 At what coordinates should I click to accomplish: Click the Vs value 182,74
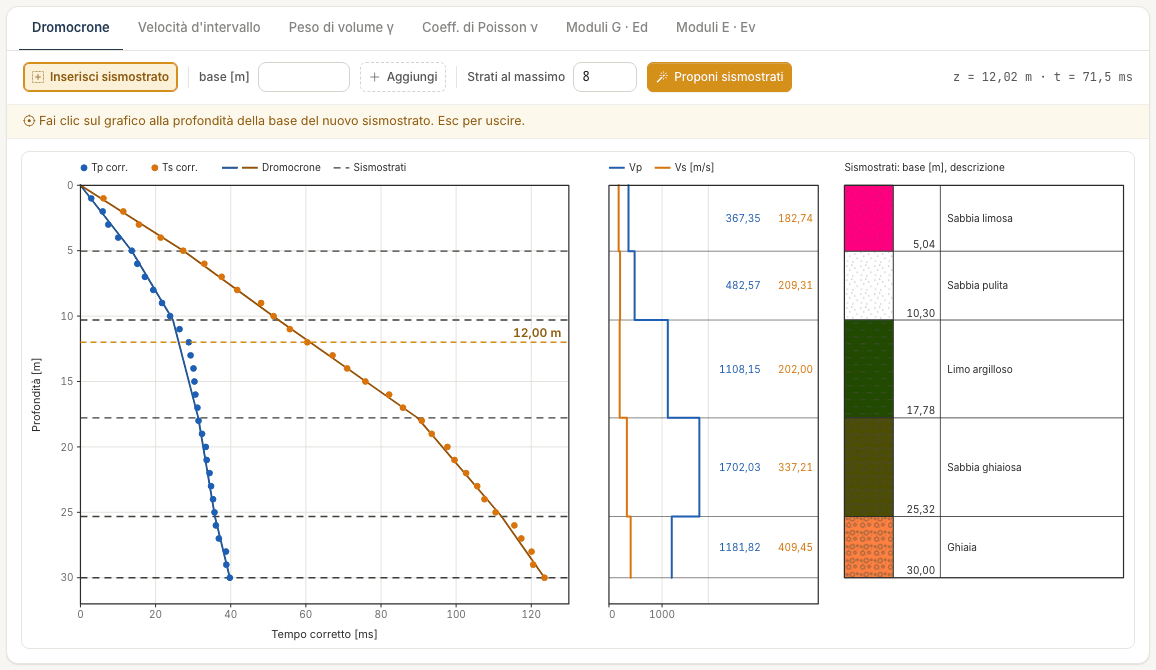click(795, 218)
